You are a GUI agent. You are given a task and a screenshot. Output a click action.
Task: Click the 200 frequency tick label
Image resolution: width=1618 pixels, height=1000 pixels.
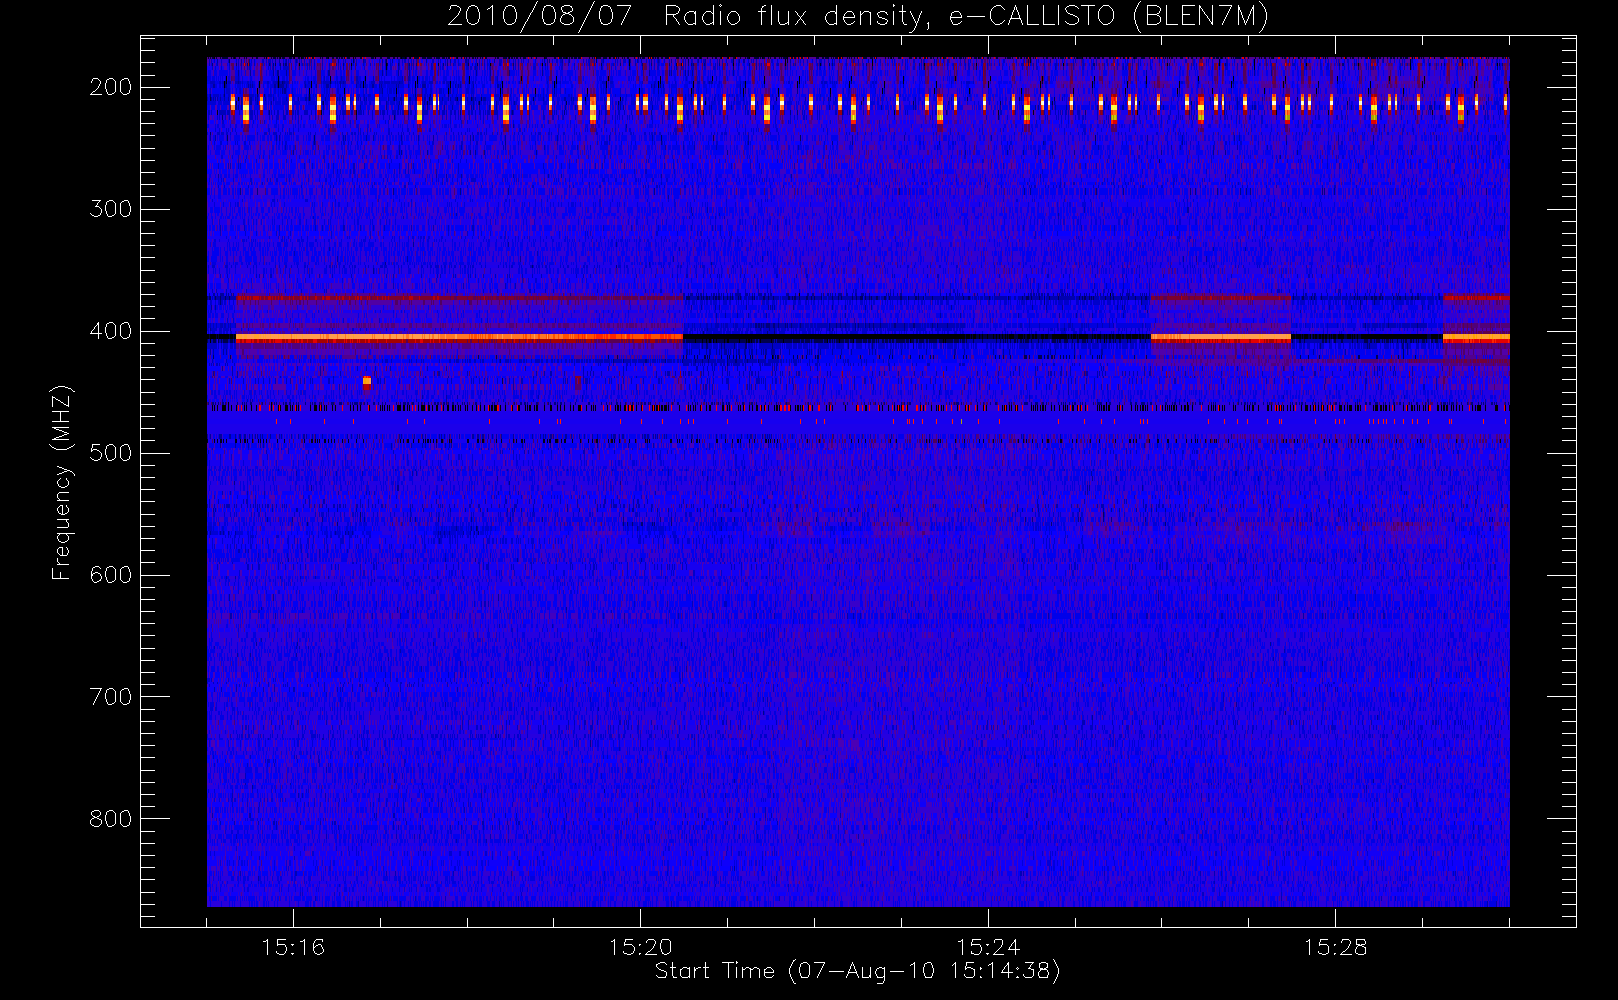pos(111,87)
